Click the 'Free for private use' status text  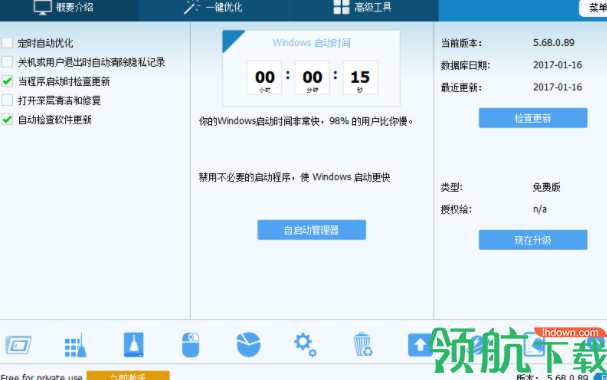(41, 377)
